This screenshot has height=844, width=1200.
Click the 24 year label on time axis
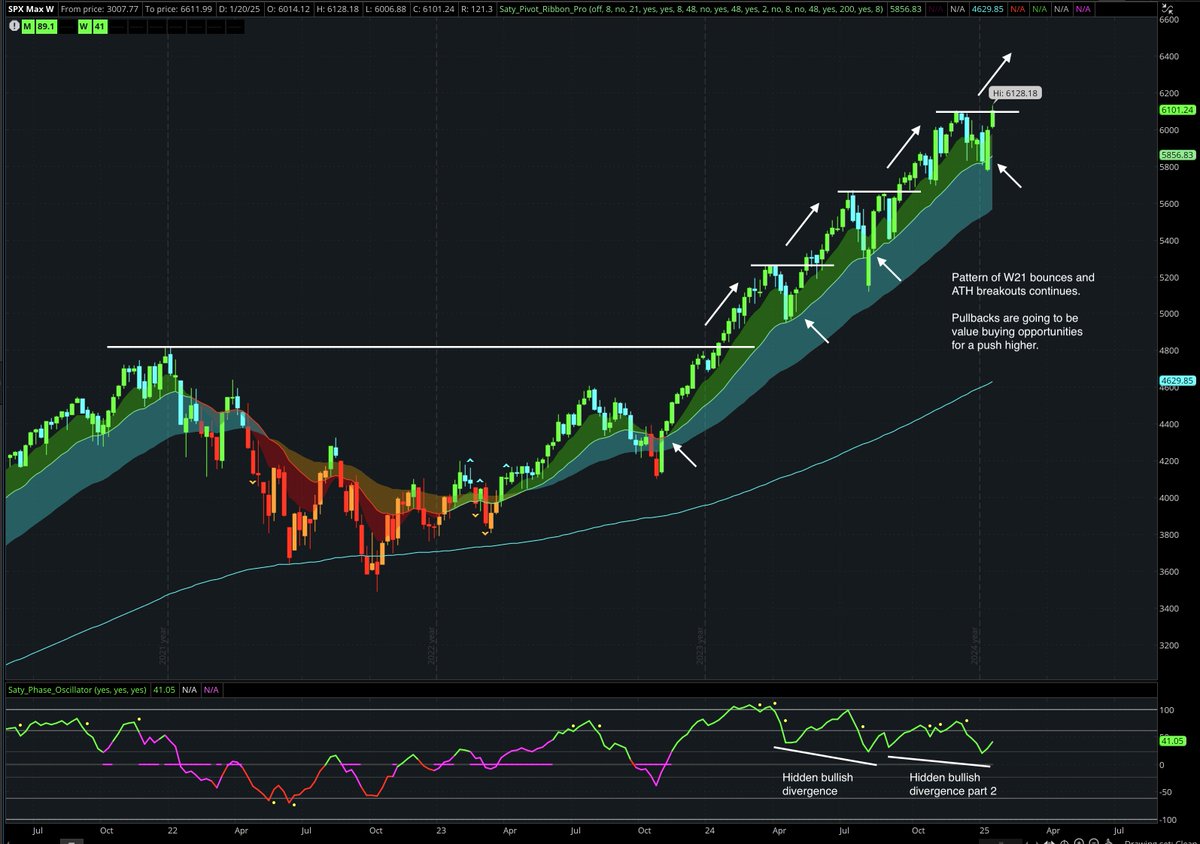coord(709,830)
